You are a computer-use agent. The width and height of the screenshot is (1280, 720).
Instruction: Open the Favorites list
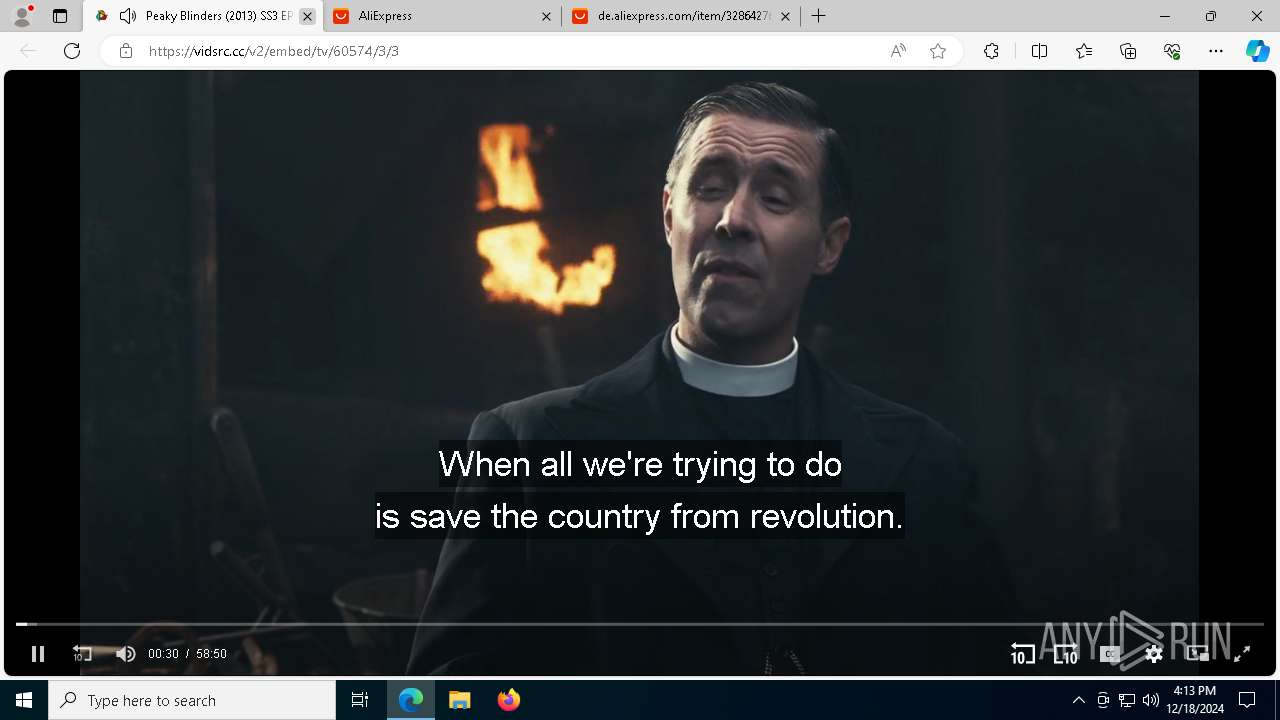(1084, 51)
